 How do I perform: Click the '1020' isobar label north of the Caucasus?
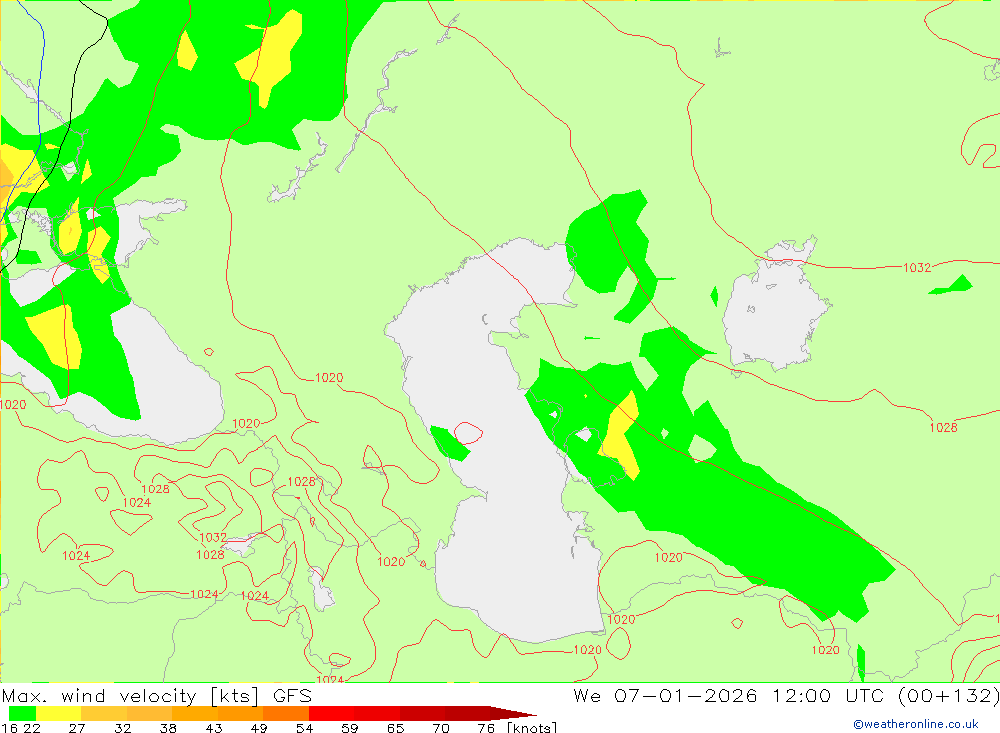point(329,378)
